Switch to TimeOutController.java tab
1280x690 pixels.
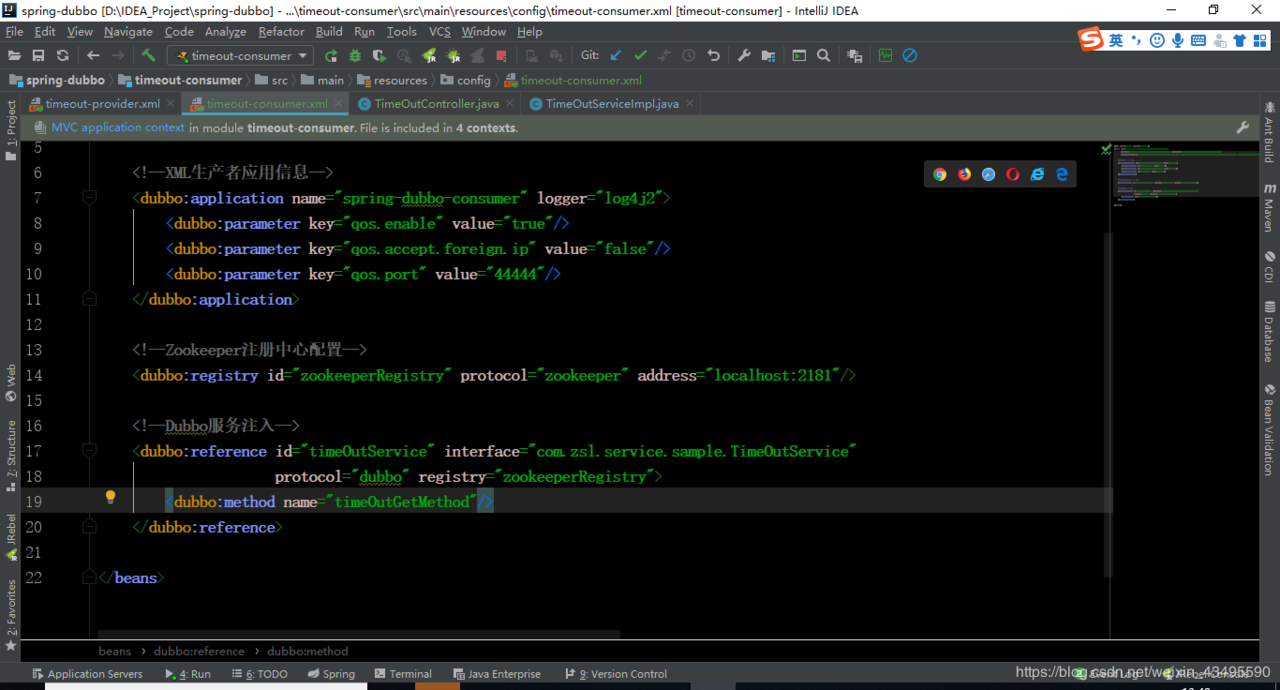(436, 104)
